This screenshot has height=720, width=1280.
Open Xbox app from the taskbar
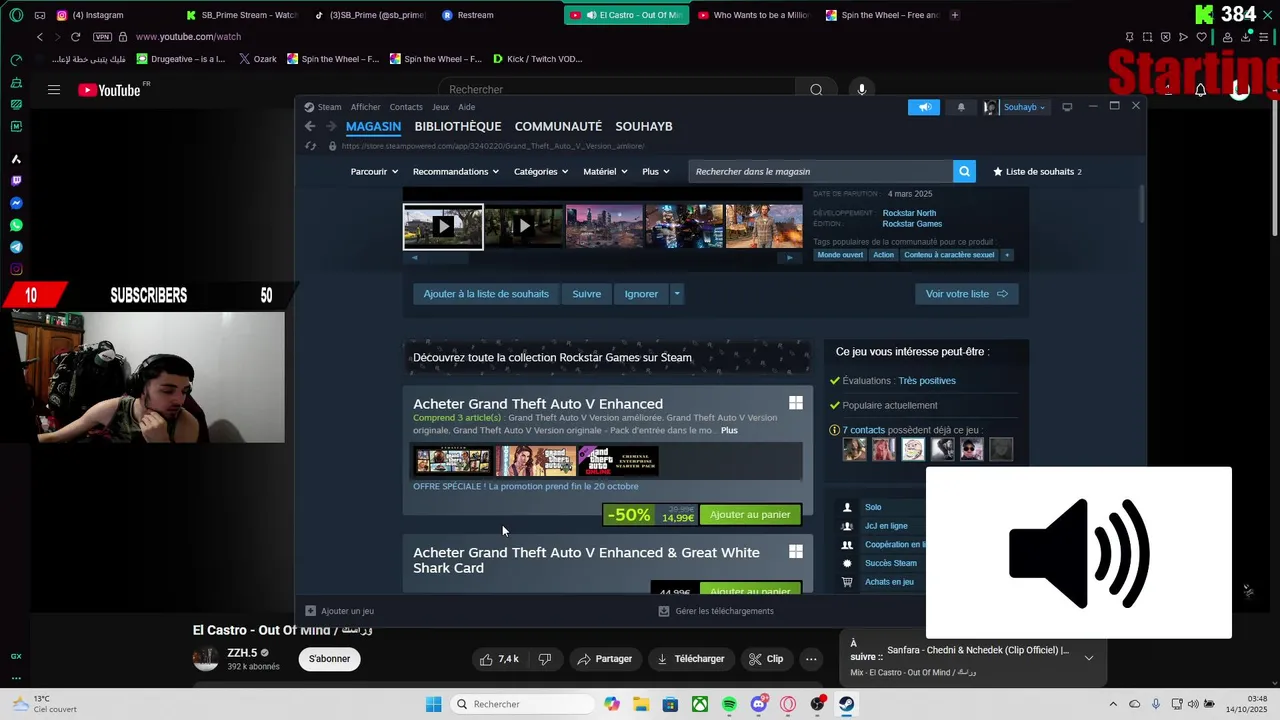tap(700, 704)
